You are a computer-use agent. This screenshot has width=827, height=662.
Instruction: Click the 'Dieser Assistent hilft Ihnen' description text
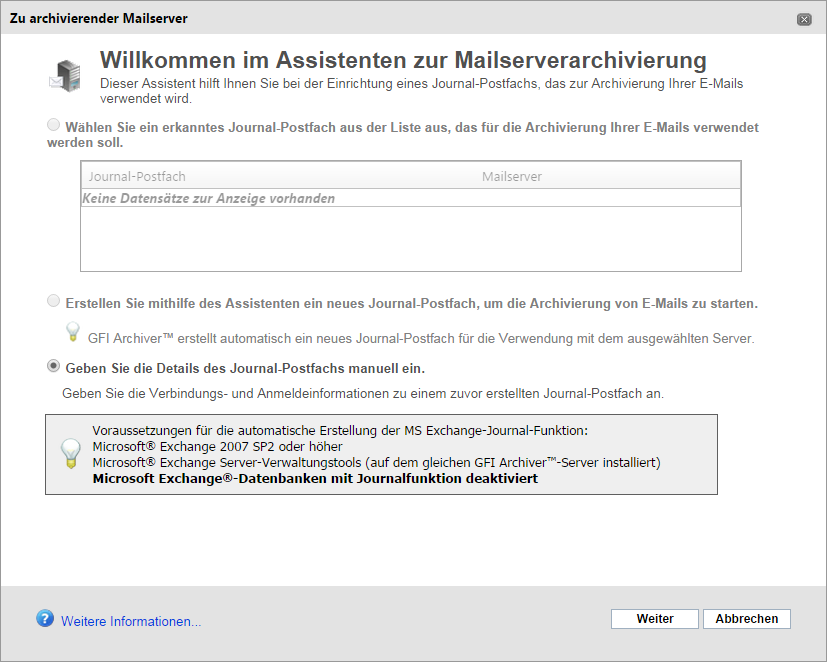tap(421, 91)
